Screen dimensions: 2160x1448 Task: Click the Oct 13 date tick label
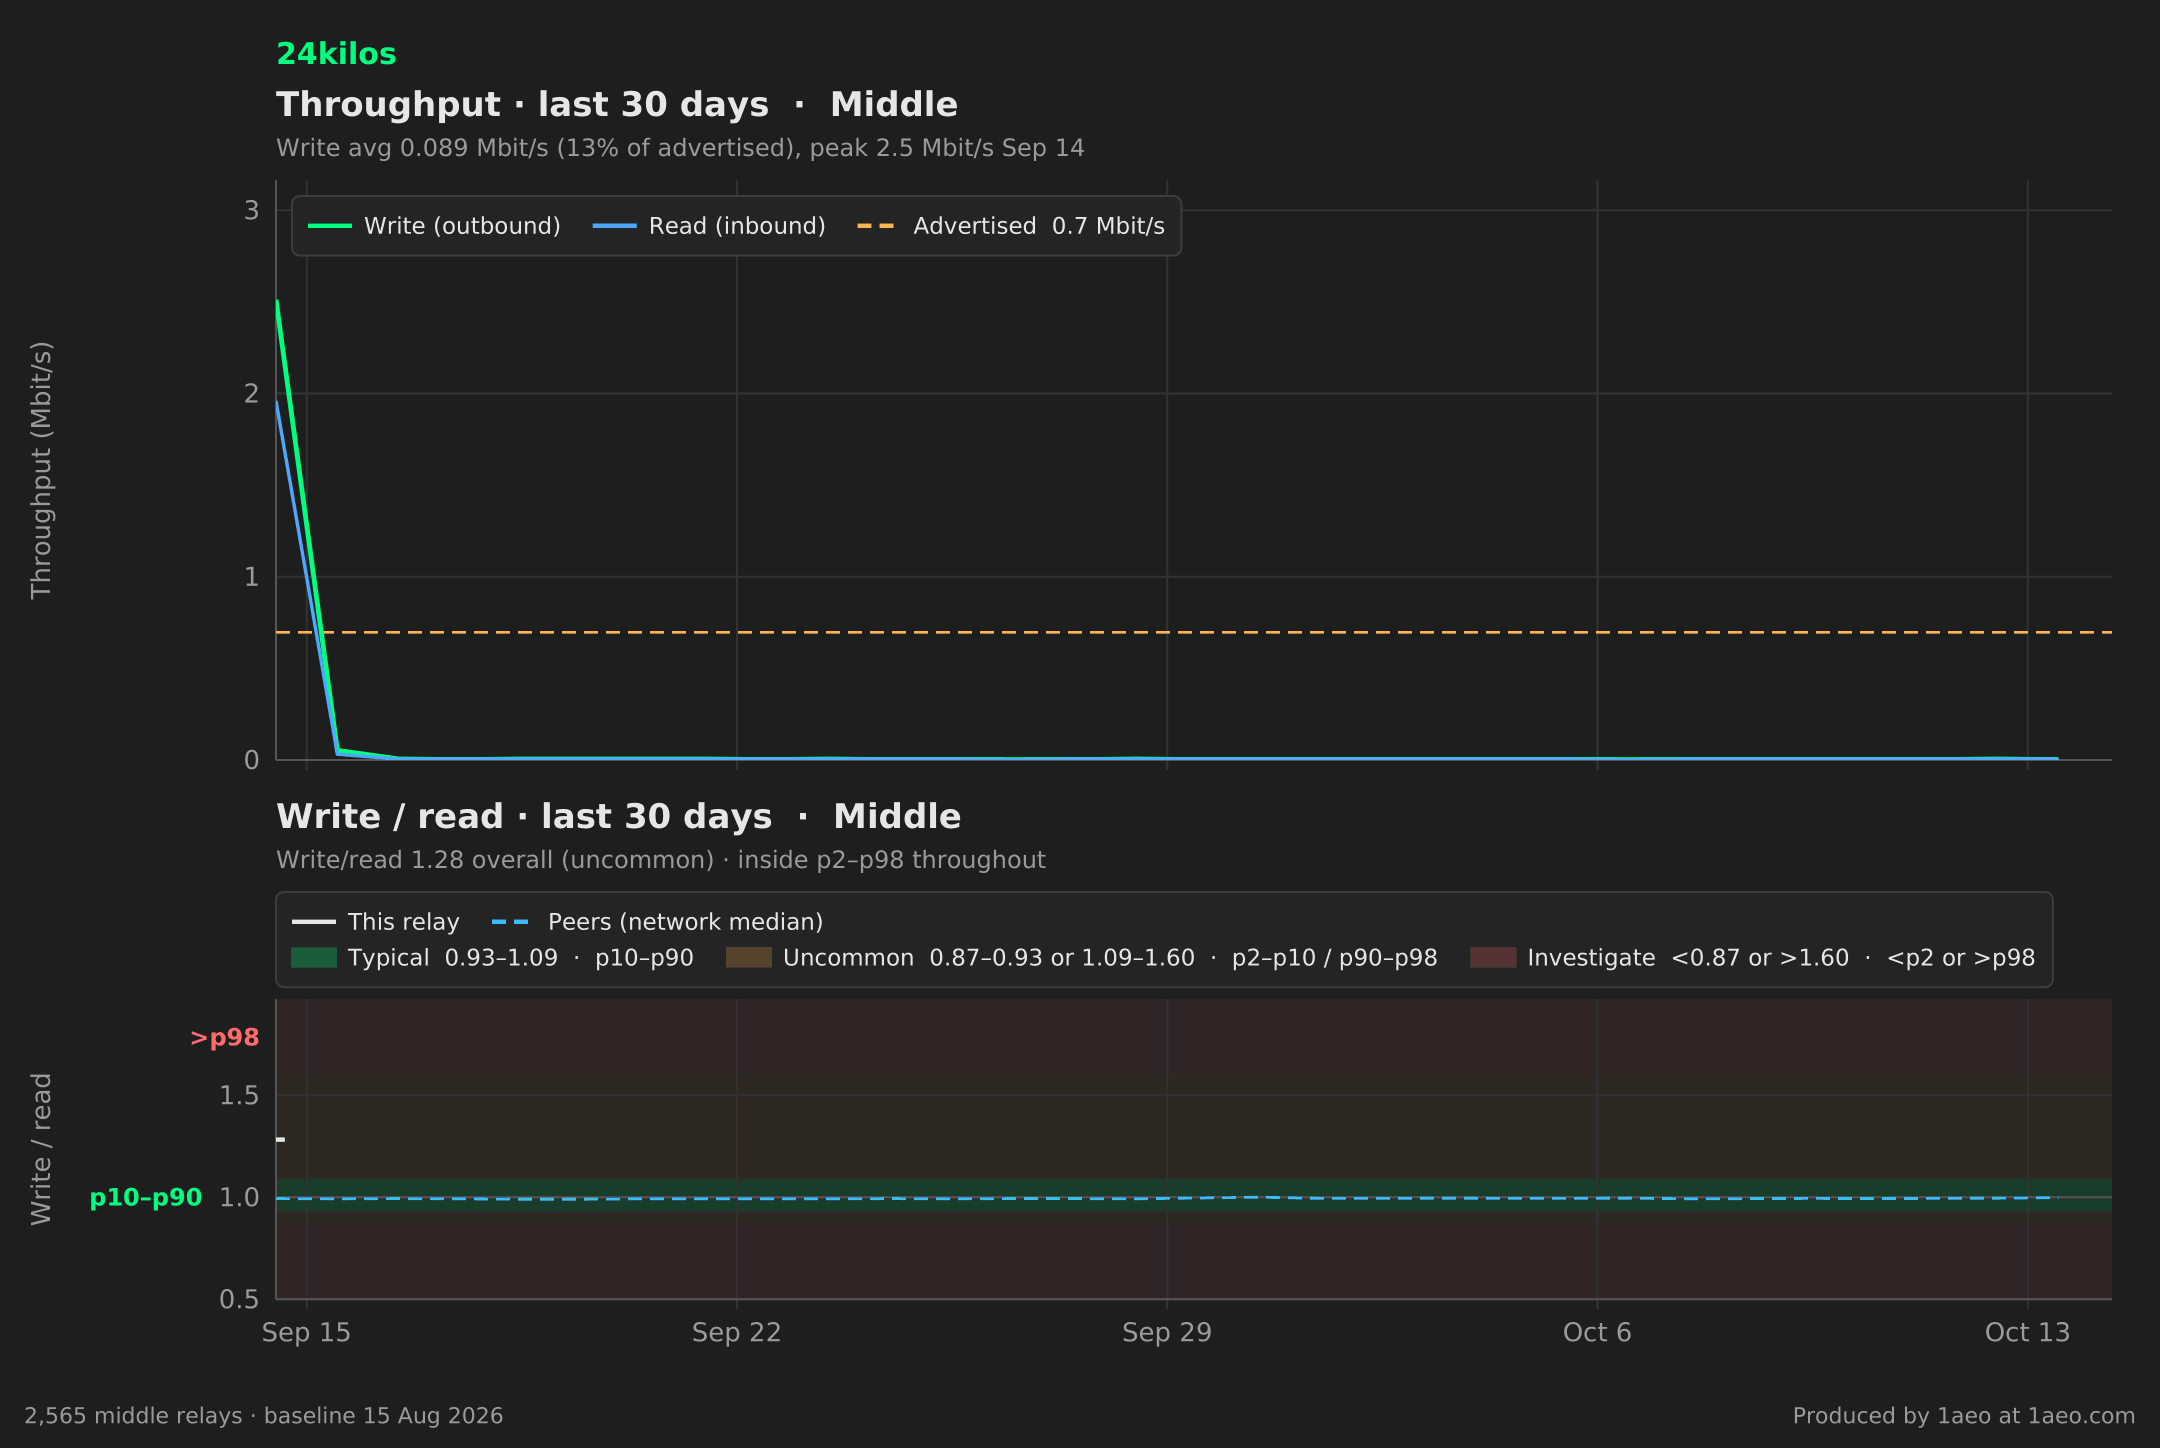coord(2027,1333)
